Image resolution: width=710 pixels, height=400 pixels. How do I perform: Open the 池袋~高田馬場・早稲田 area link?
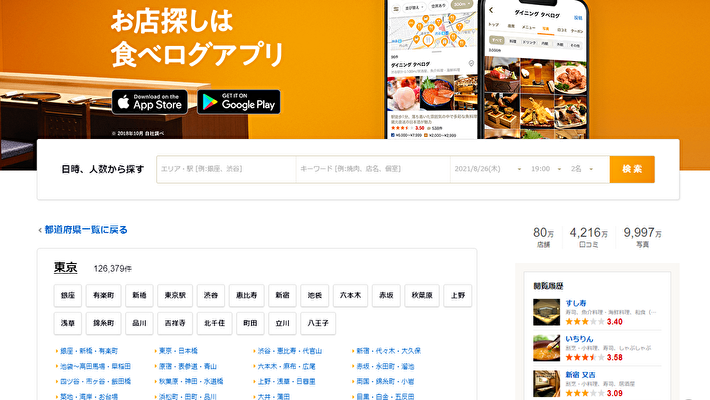click(96, 366)
